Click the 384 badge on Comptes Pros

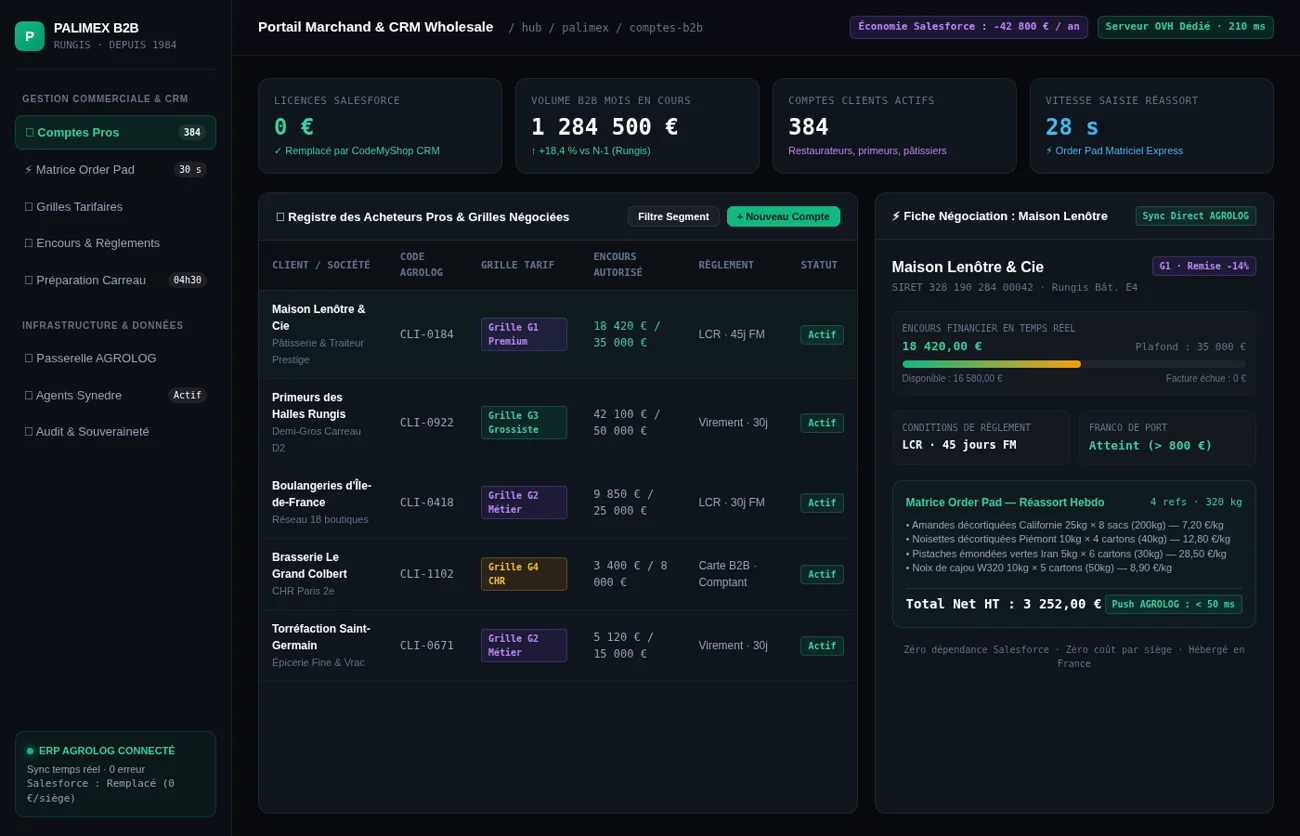(x=192, y=132)
